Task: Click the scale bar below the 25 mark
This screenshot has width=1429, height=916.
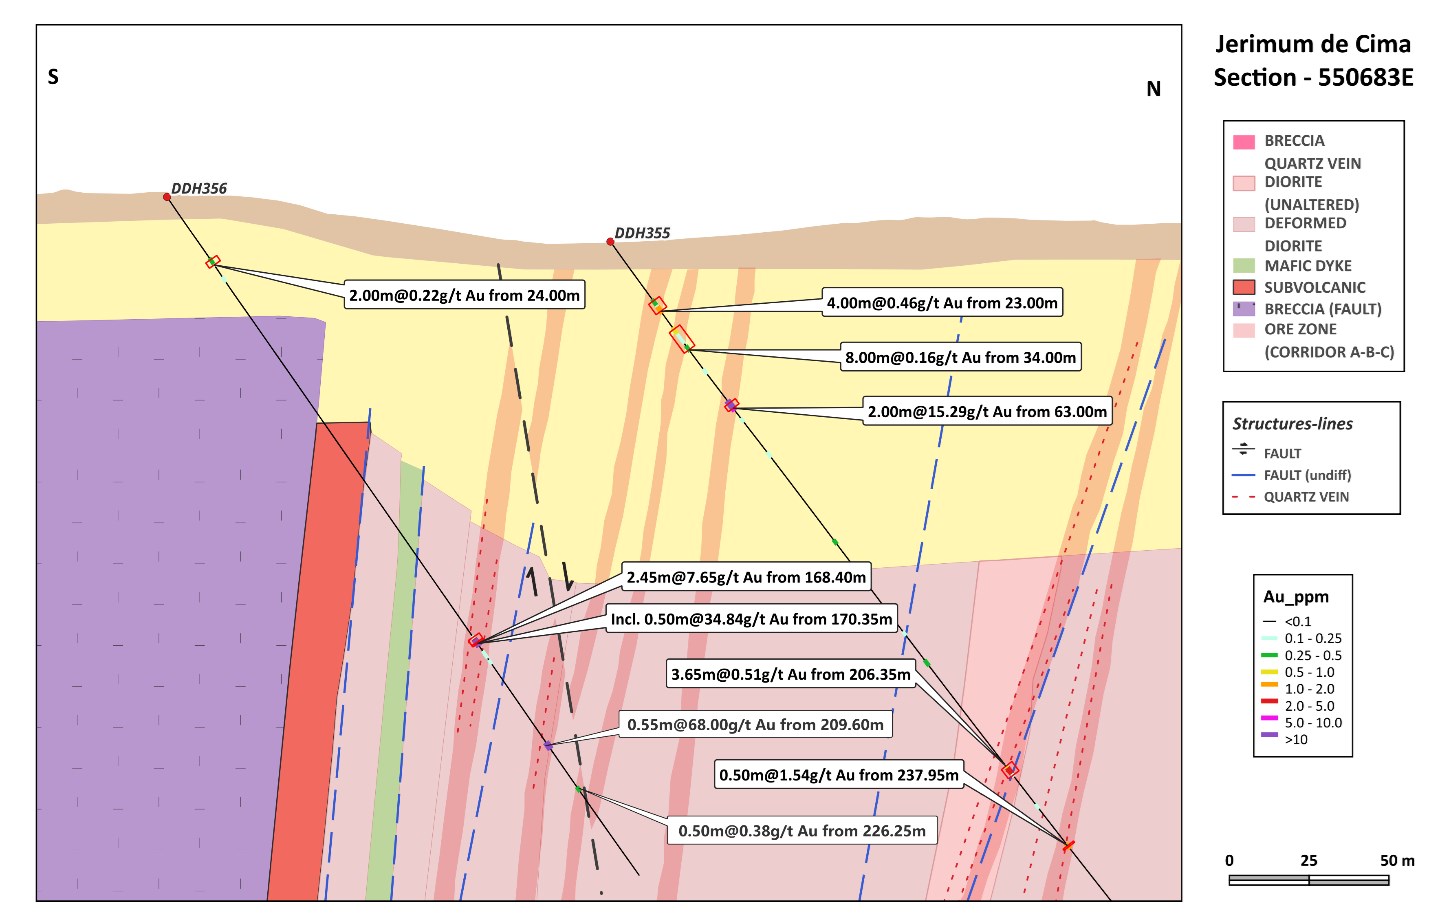Action: pos(1308,880)
